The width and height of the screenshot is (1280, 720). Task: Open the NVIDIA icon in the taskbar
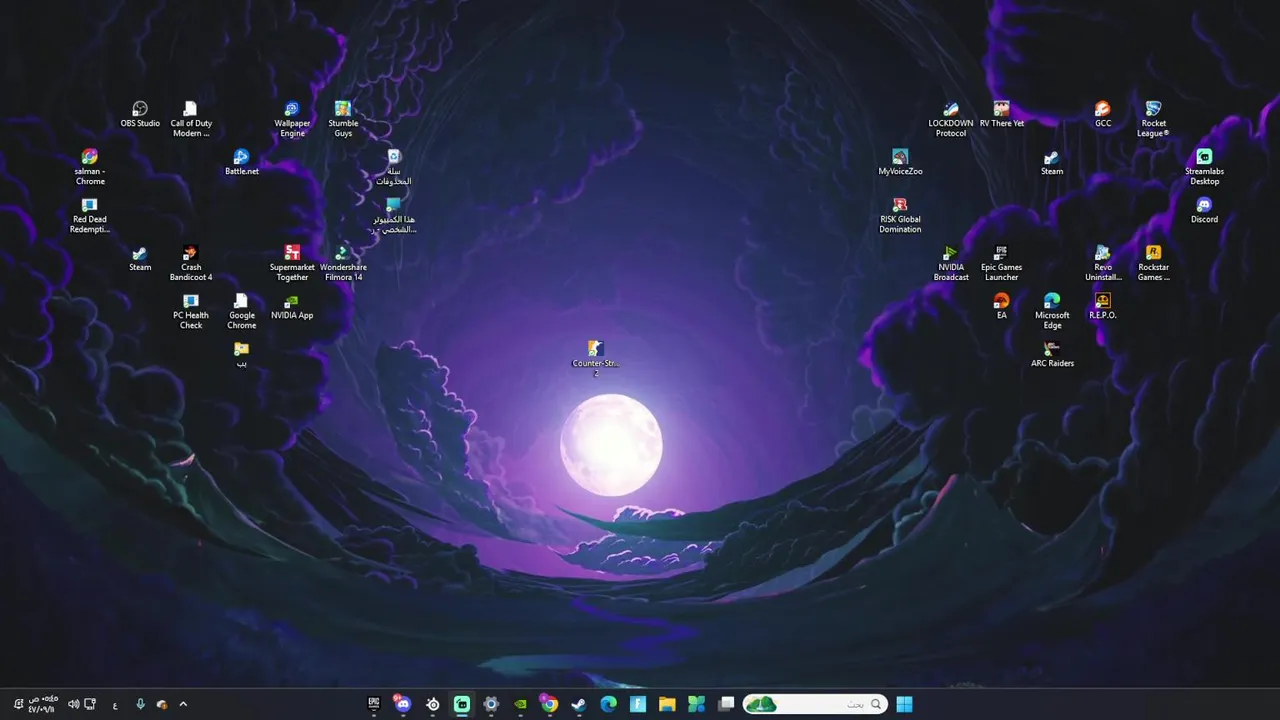[x=520, y=704]
